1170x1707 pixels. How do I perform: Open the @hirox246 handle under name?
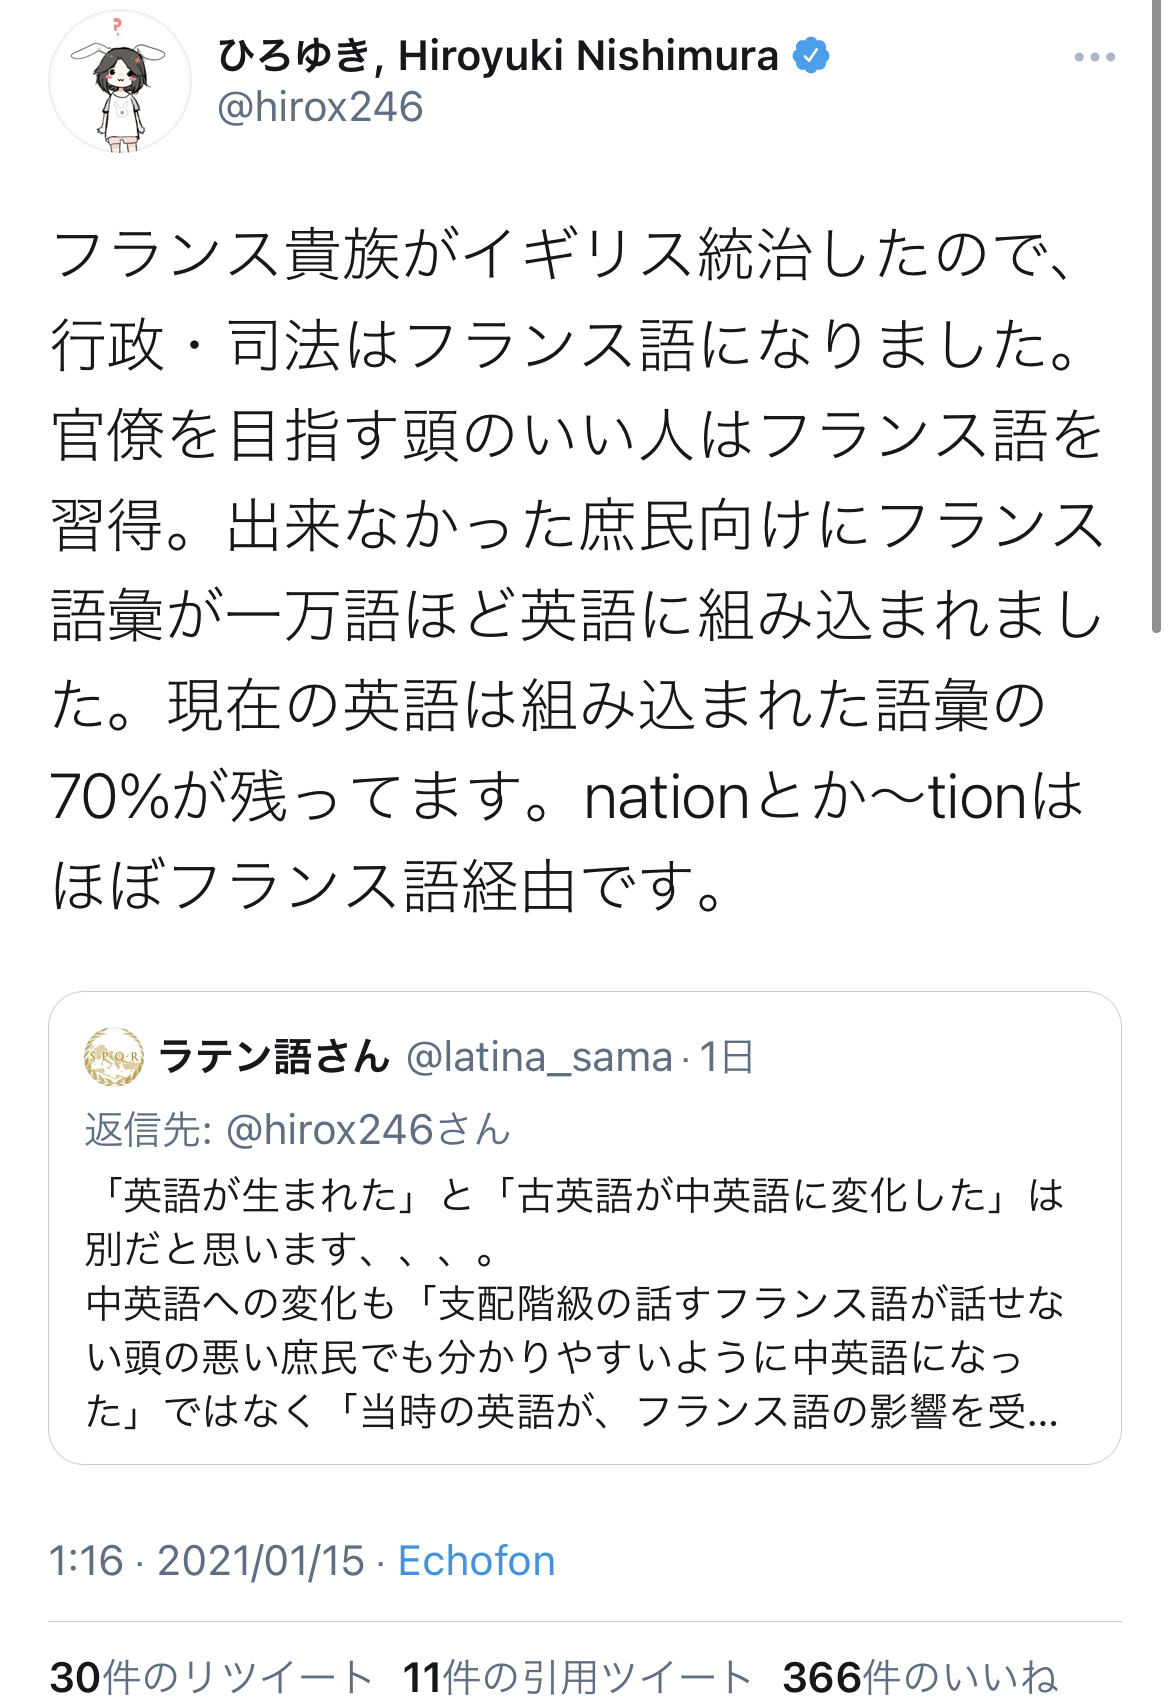tap(320, 108)
